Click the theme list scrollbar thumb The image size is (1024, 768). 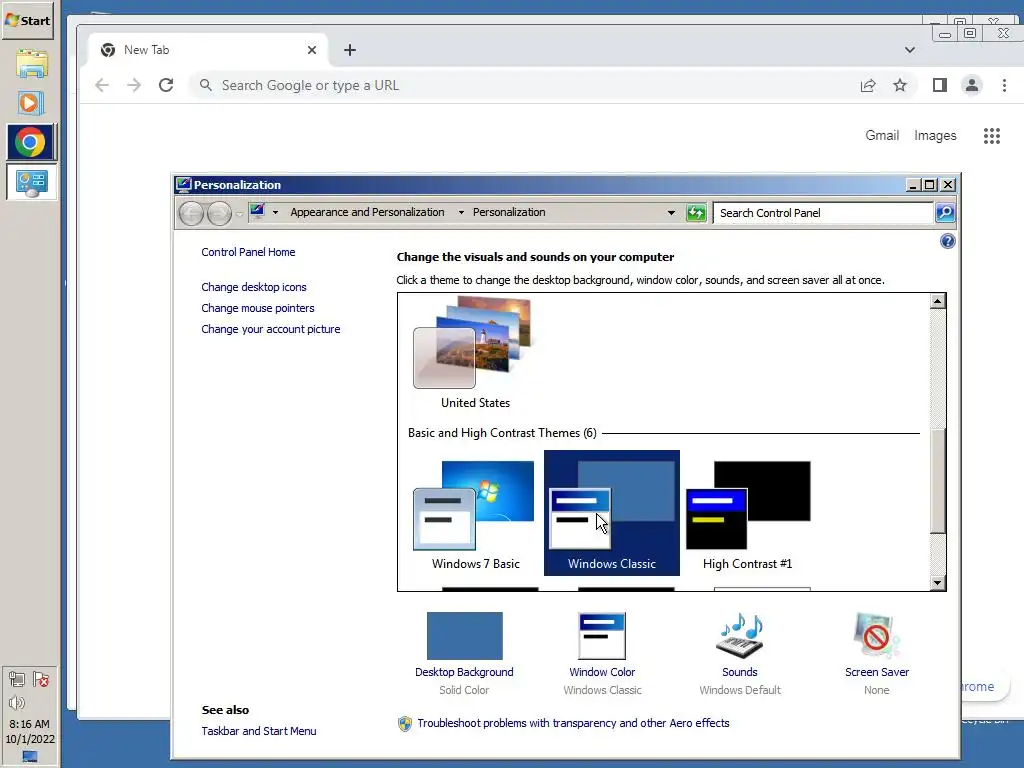(938, 481)
